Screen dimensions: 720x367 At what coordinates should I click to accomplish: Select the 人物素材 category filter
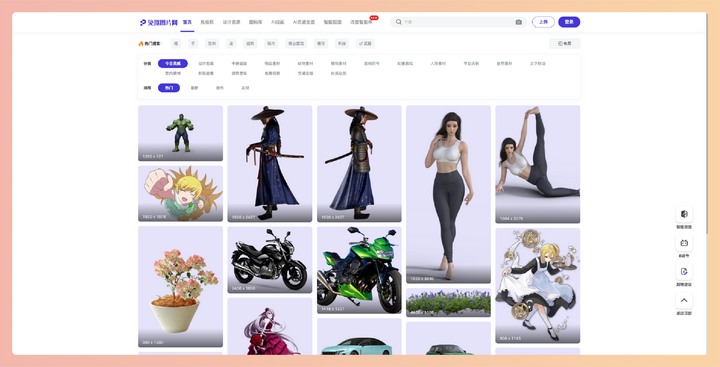pos(438,63)
